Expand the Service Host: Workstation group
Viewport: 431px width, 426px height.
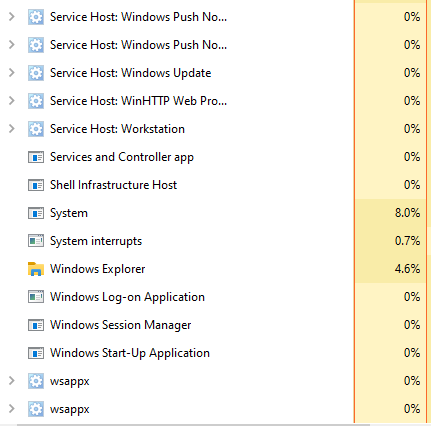click(x=12, y=128)
